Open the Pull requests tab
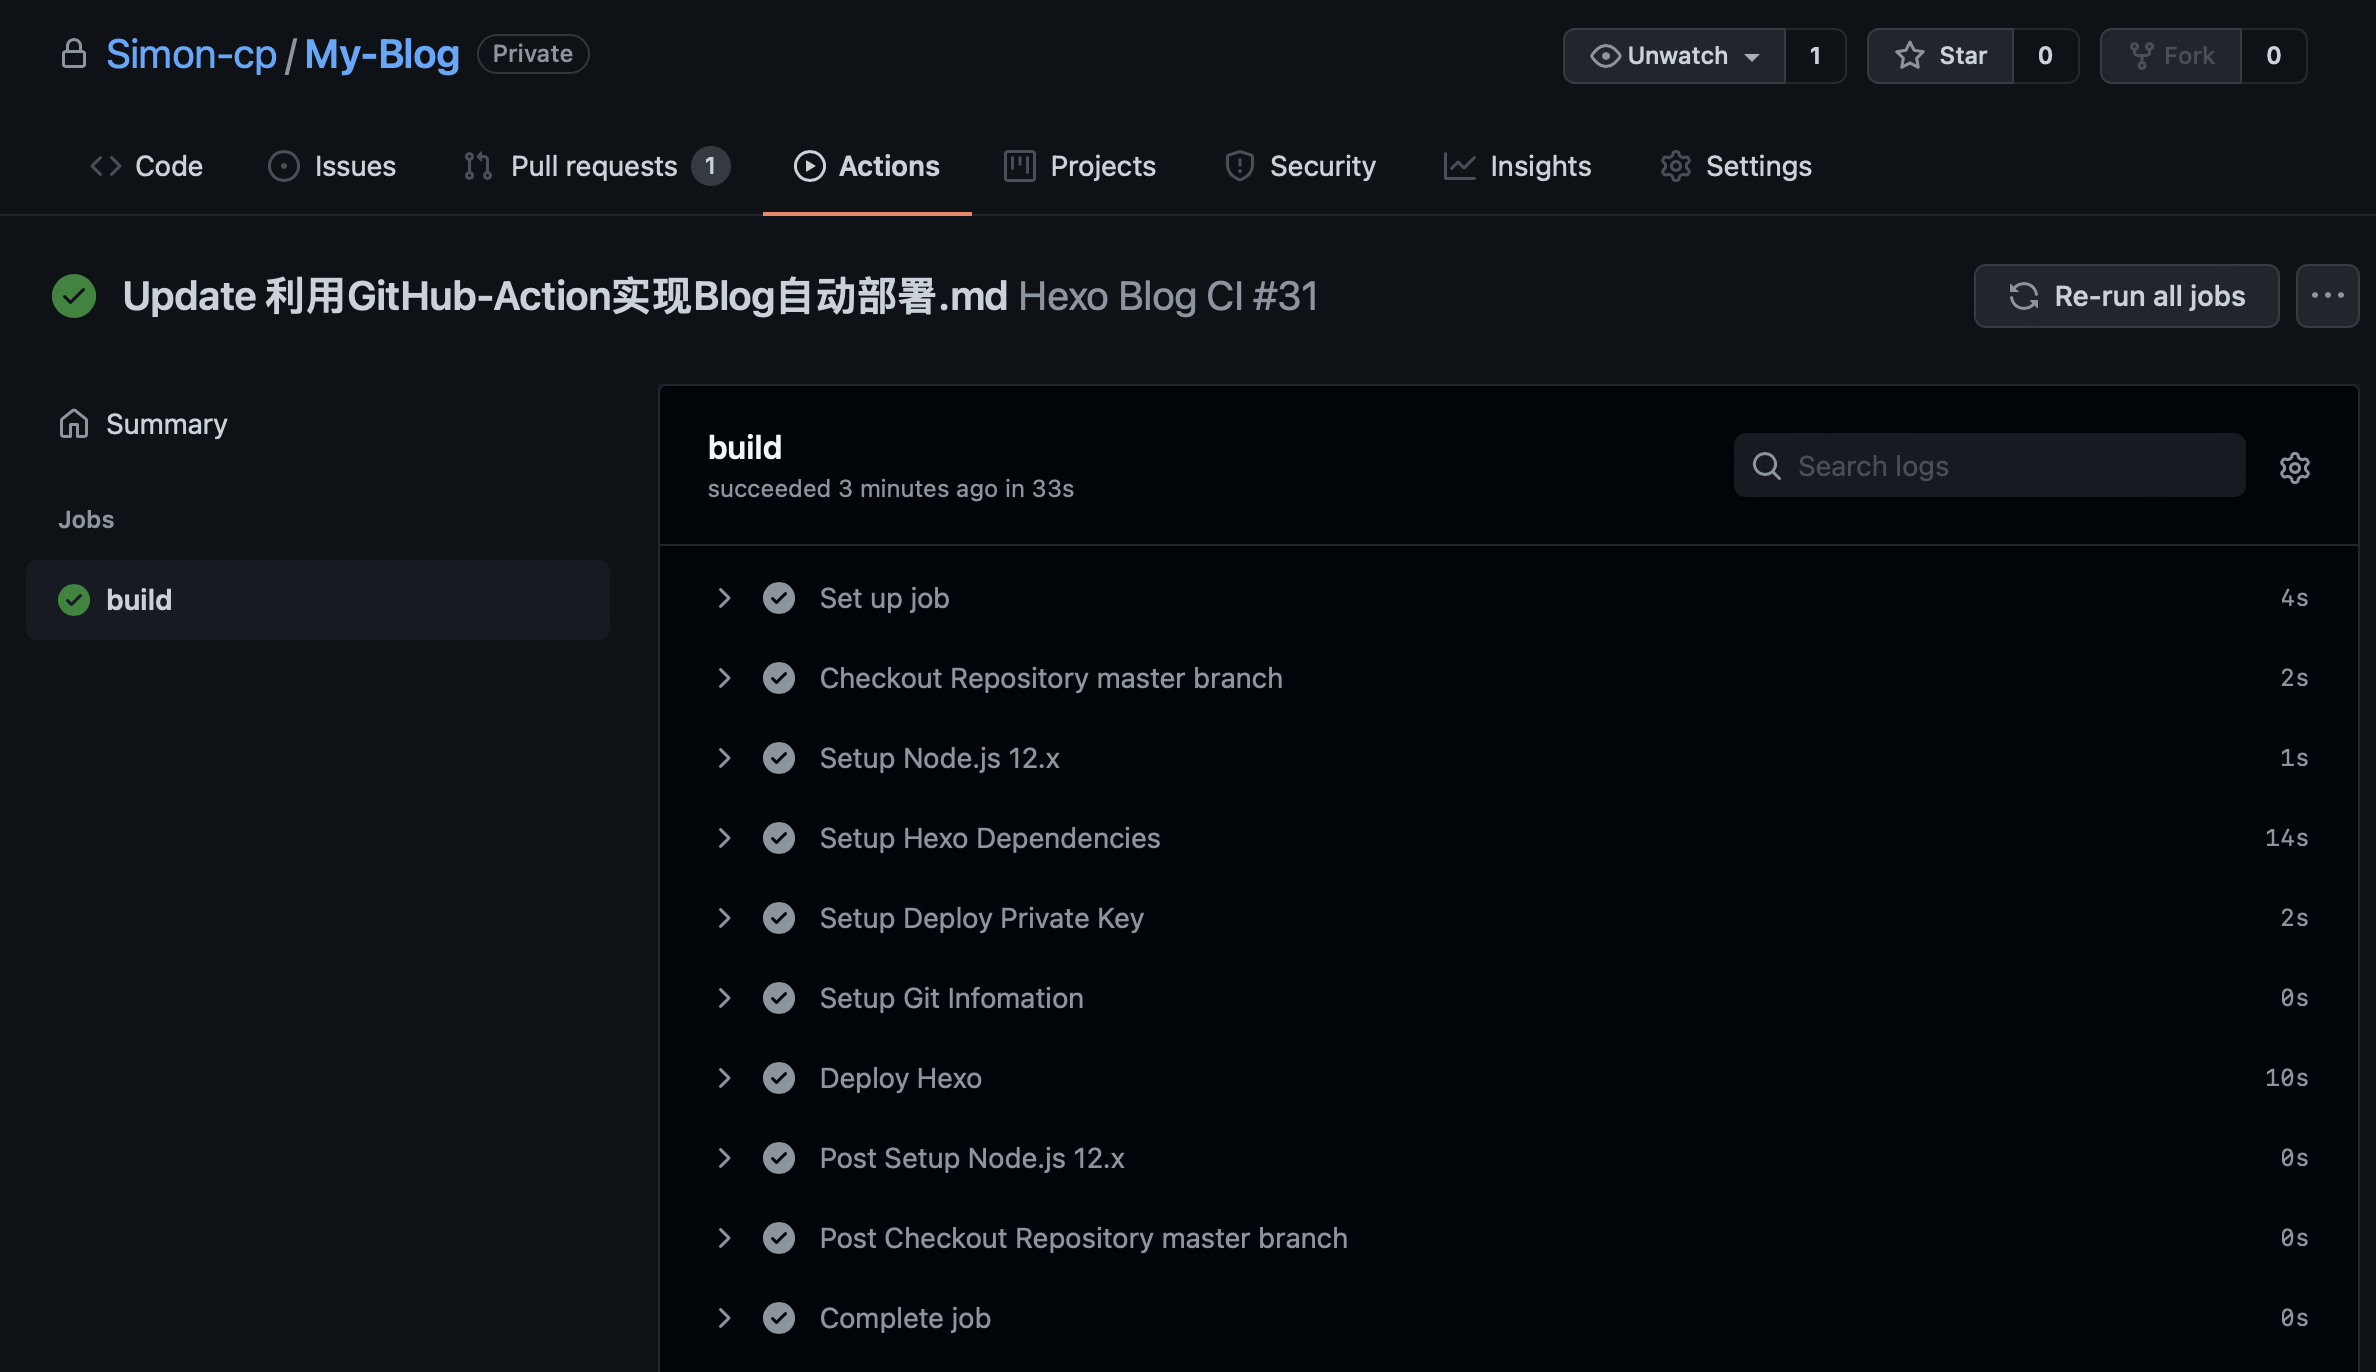Screen dimensions: 2376x1372 tap(596, 166)
